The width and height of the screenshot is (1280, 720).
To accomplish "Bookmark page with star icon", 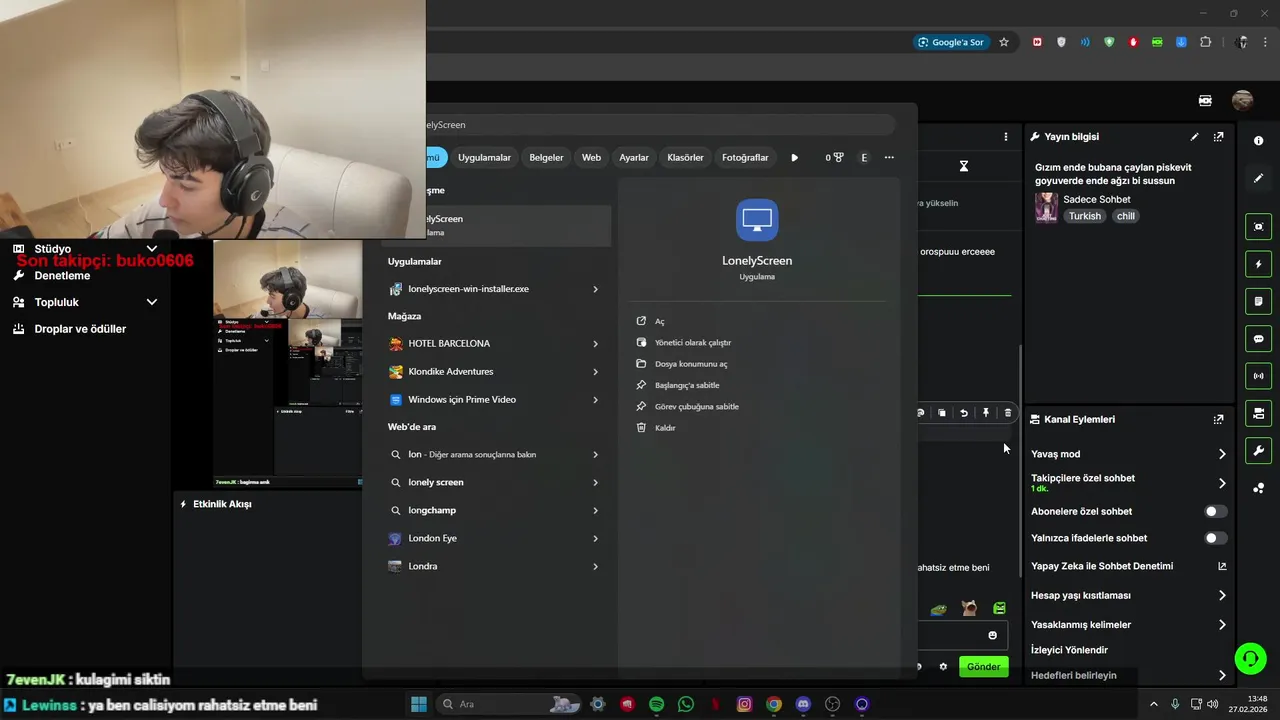I will point(1004,42).
